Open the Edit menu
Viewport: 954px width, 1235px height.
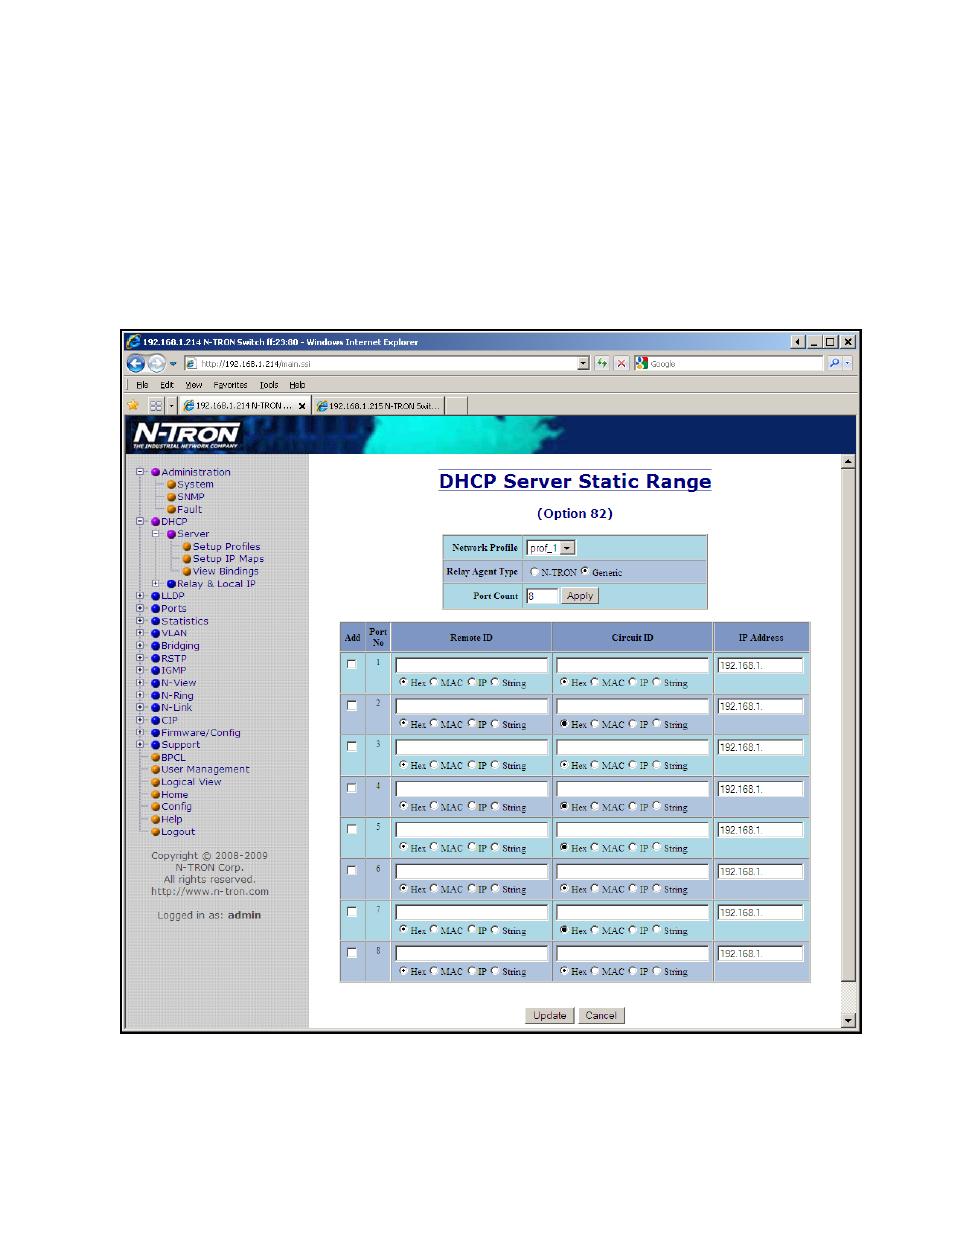pos(167,385)
